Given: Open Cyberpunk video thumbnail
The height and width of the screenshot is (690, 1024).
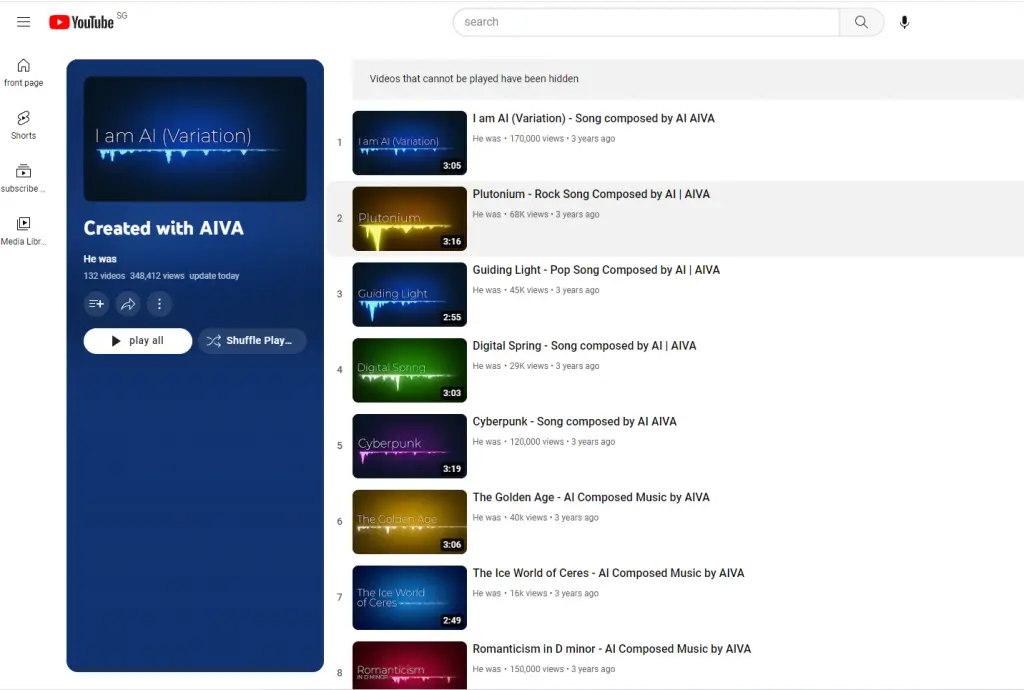Looking at the screenshot, I should coord(409,446).
